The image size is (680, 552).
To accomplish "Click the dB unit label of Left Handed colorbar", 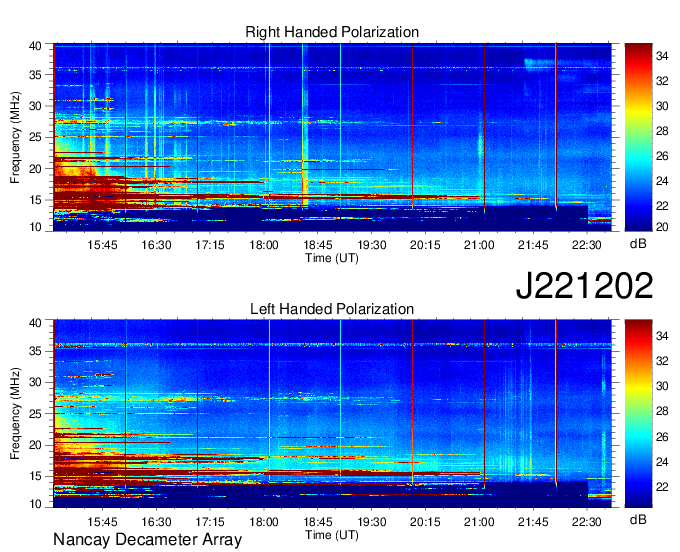I will (x=638, y=519).
